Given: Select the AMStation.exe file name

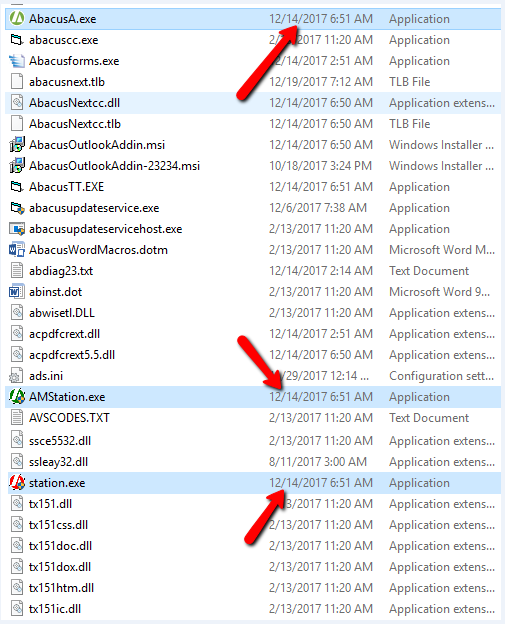Looking at the screenshot, I should [67, 397].
